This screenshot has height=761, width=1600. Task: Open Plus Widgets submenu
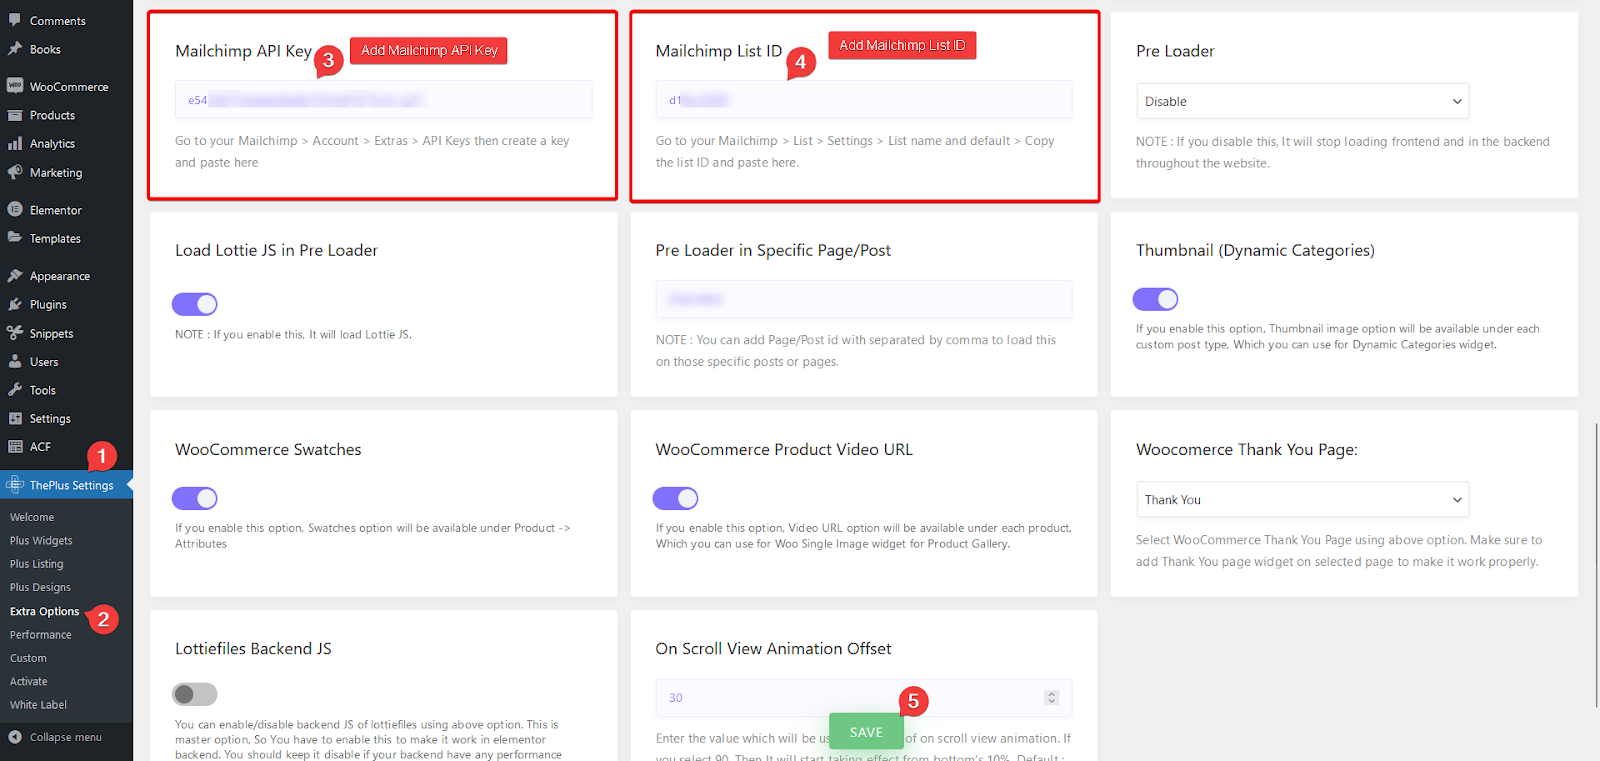[x=41, y=540]
